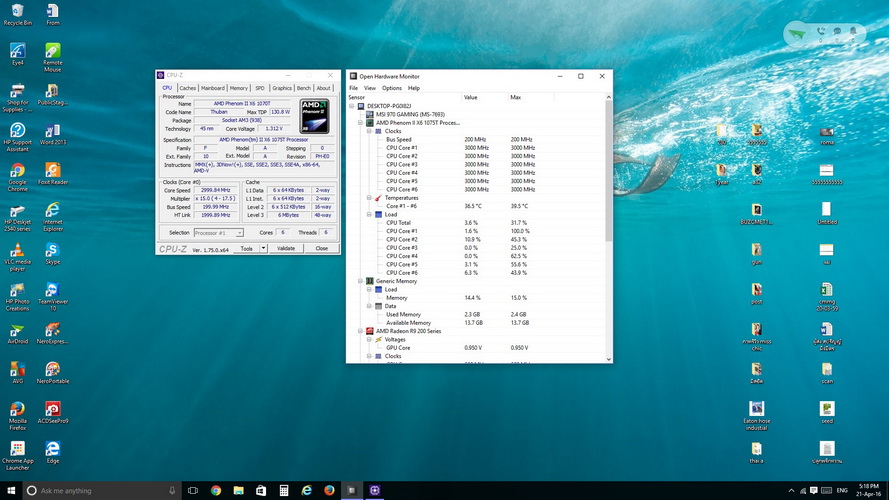This screenshot has height=500, width=889.
Task: Switch to the Mainboard tab in CPU-Z
Action: coord(213,88)
